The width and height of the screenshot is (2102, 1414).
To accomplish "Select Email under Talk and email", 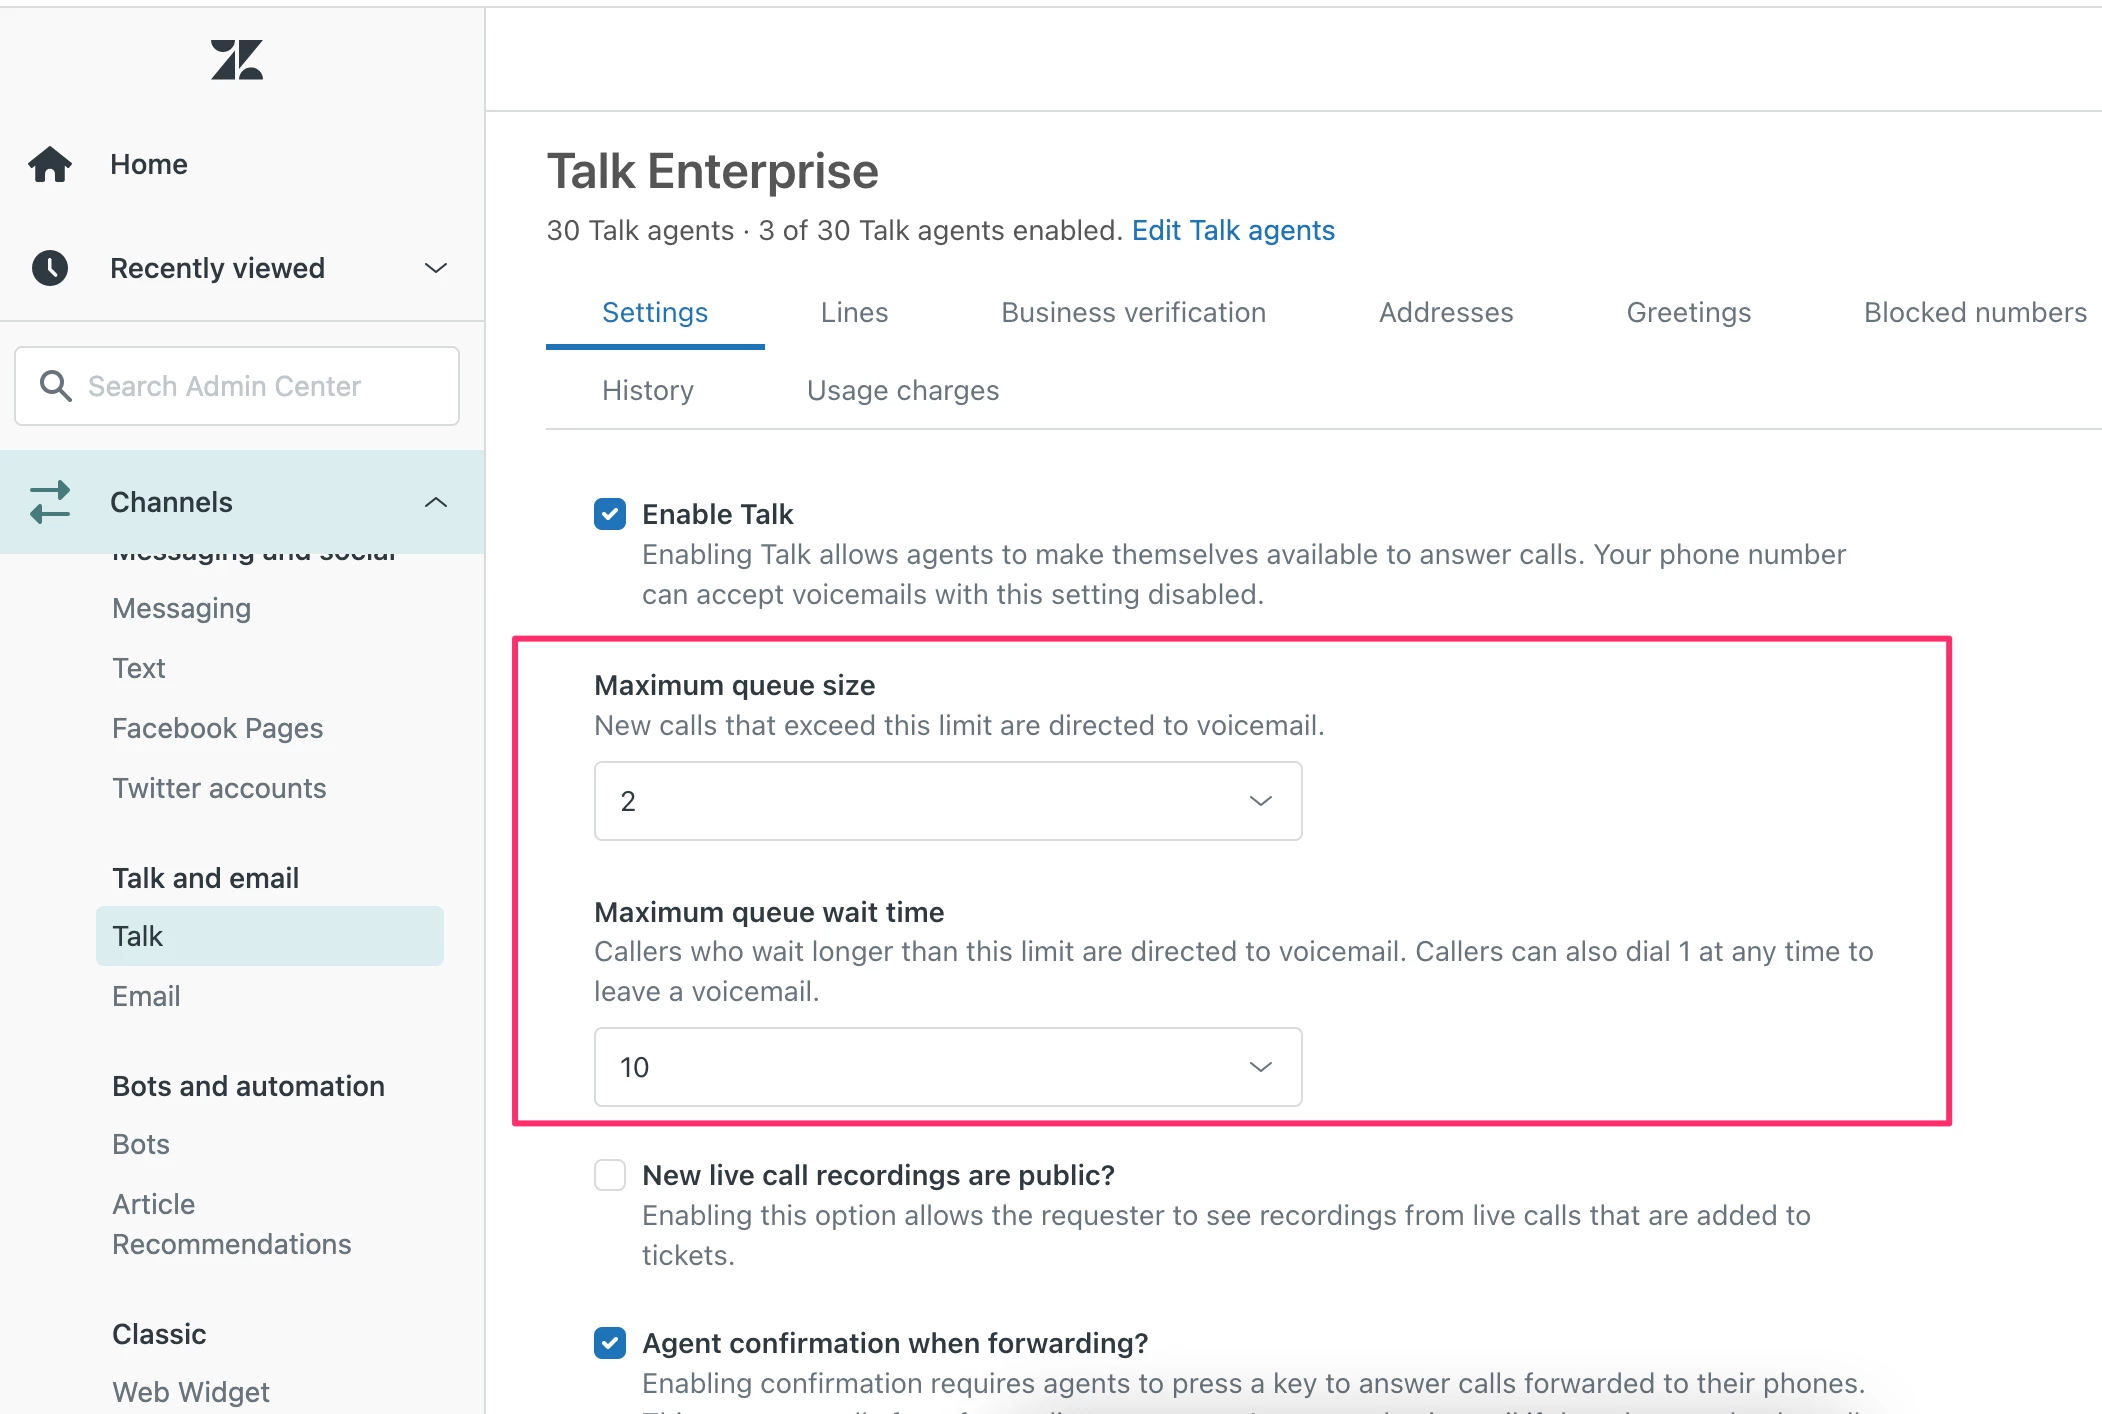I will coord(146,996).
